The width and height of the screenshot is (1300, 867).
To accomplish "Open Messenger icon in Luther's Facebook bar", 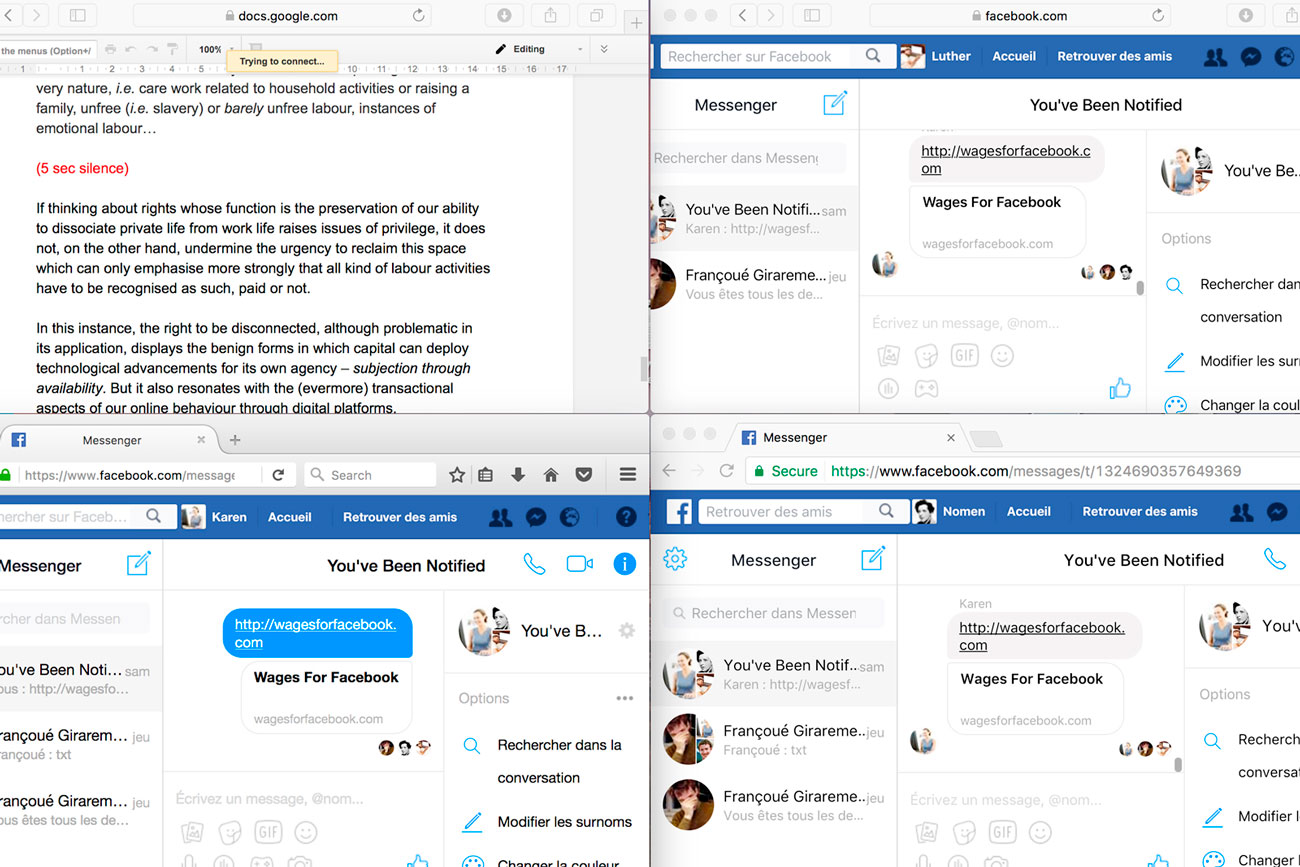I will tap(1250, 57).
